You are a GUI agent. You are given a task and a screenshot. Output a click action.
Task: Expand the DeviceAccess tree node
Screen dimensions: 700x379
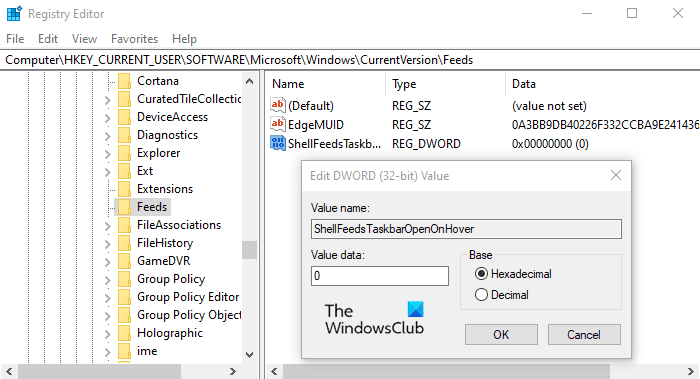click(x=108, y=118)
